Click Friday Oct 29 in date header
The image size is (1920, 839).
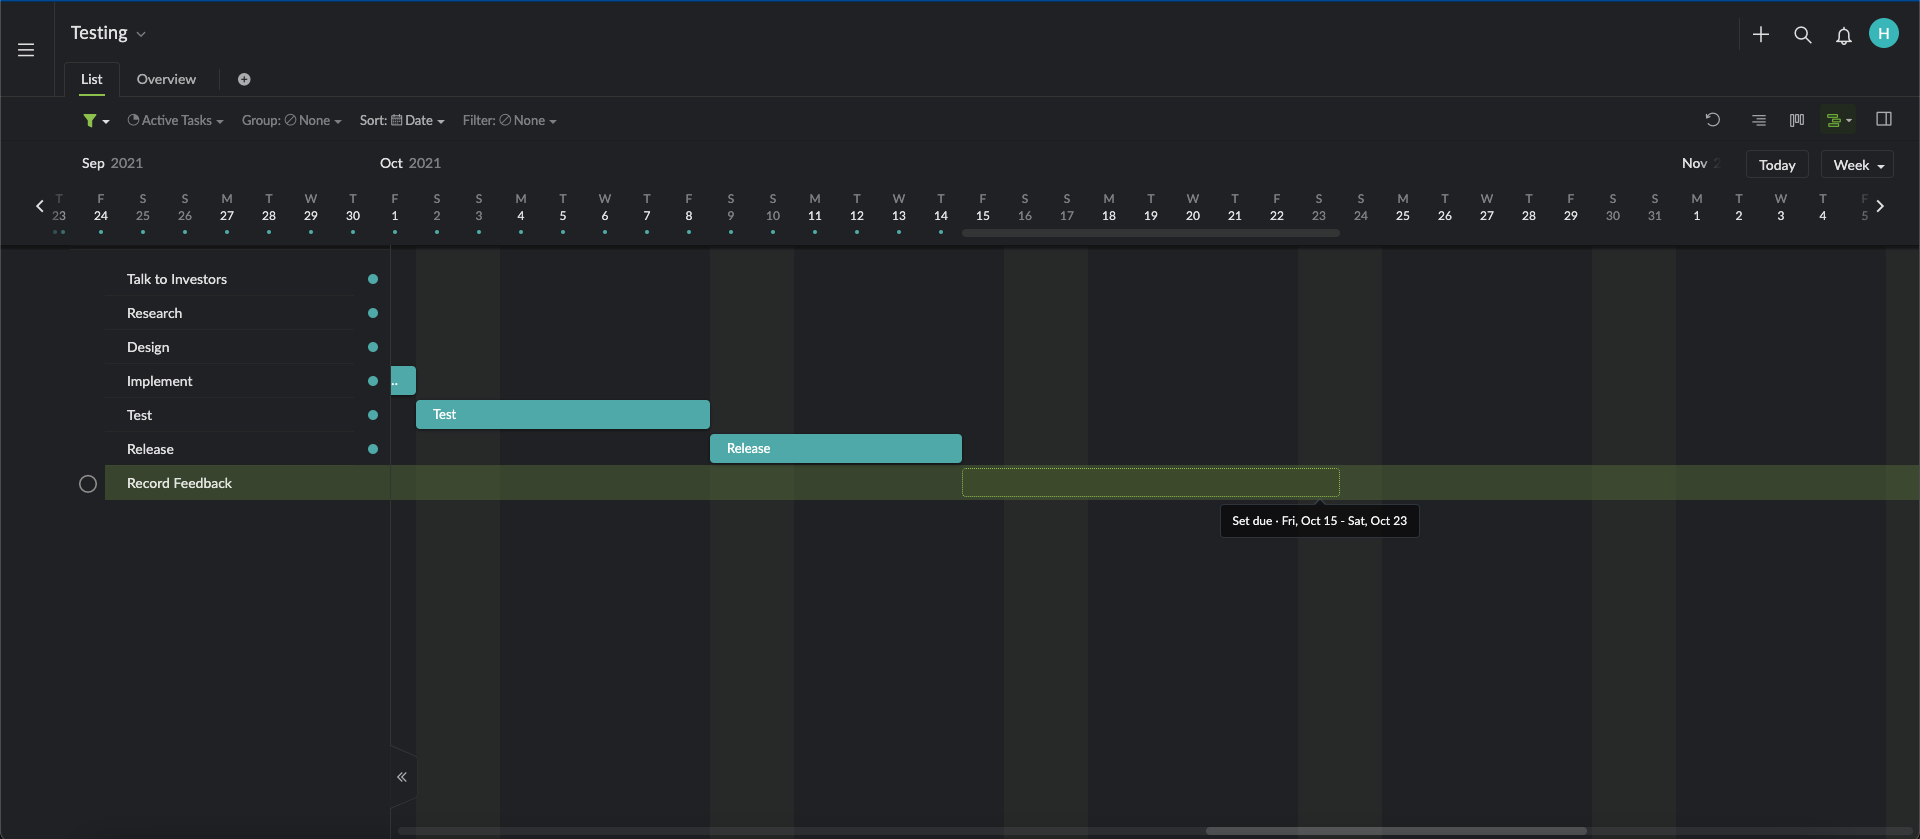tap(1571, 207)
